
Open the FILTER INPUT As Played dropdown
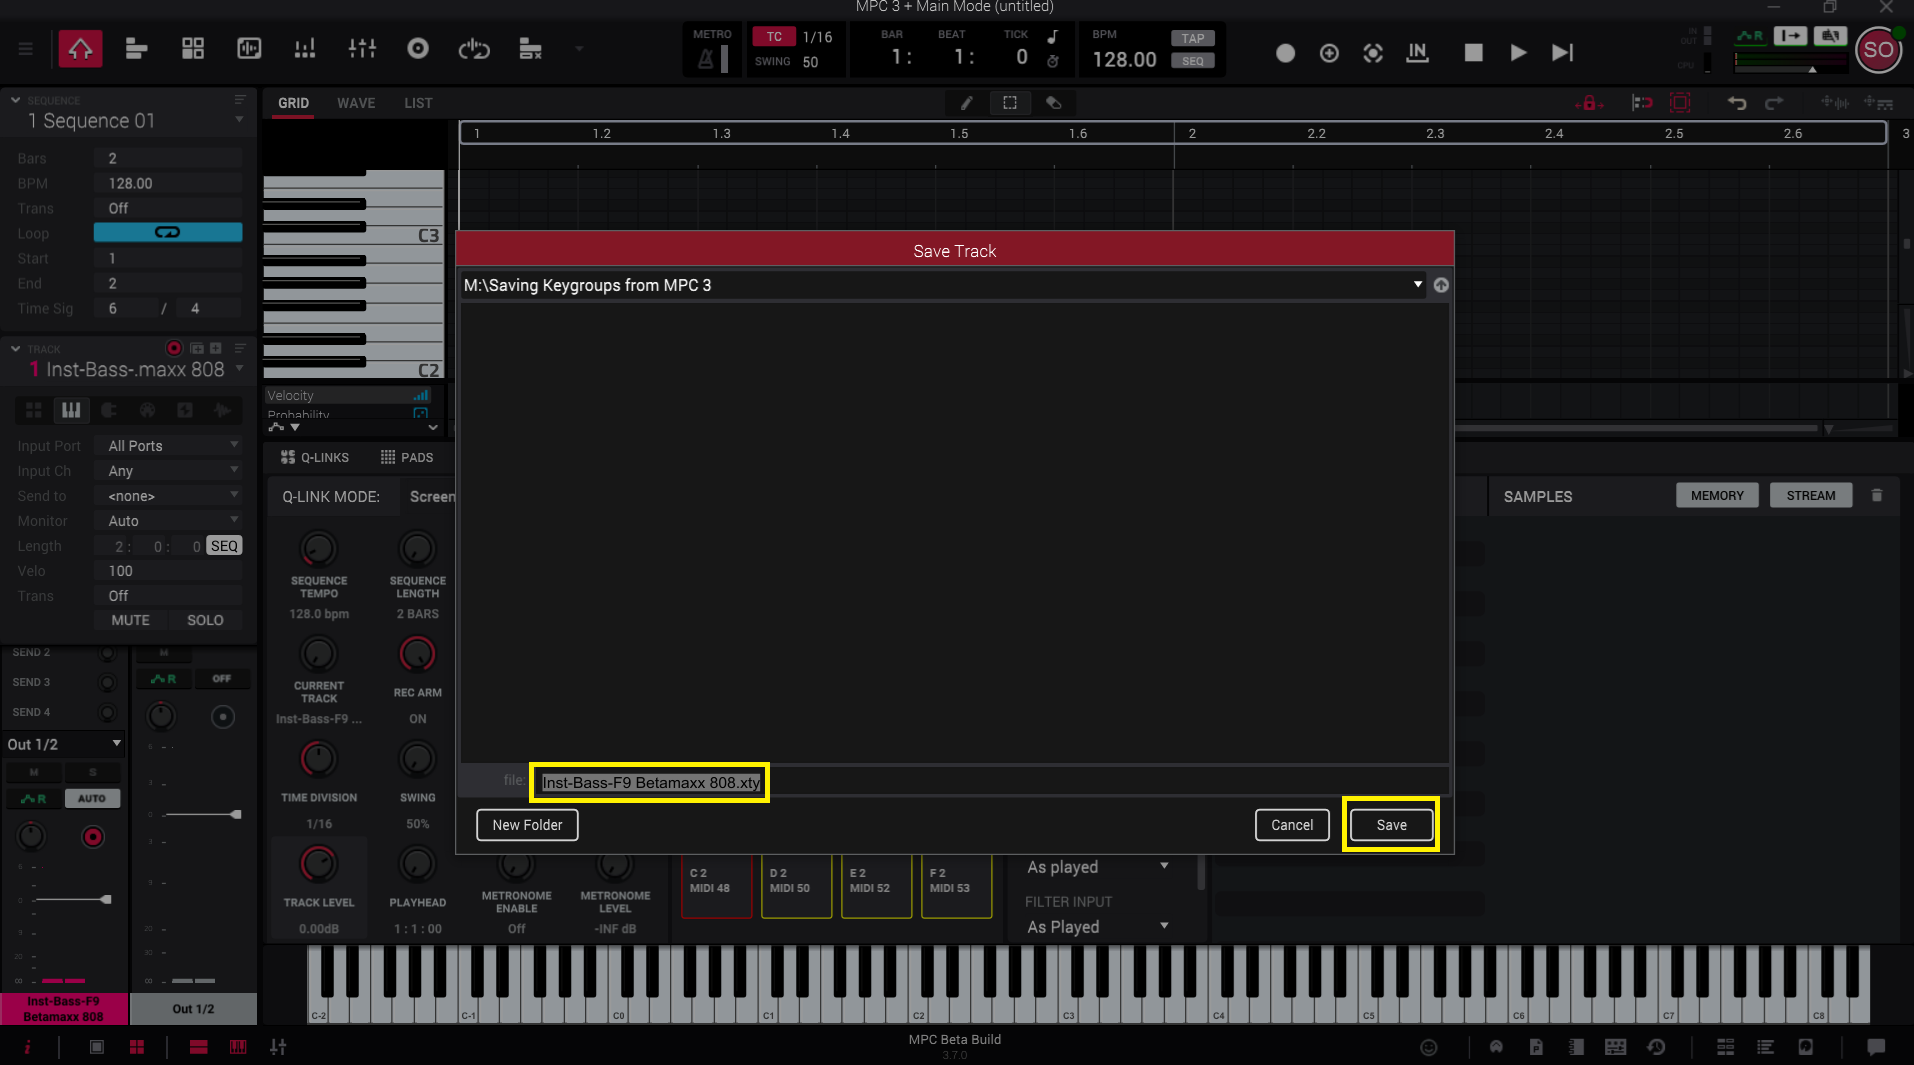(1097, 927)
